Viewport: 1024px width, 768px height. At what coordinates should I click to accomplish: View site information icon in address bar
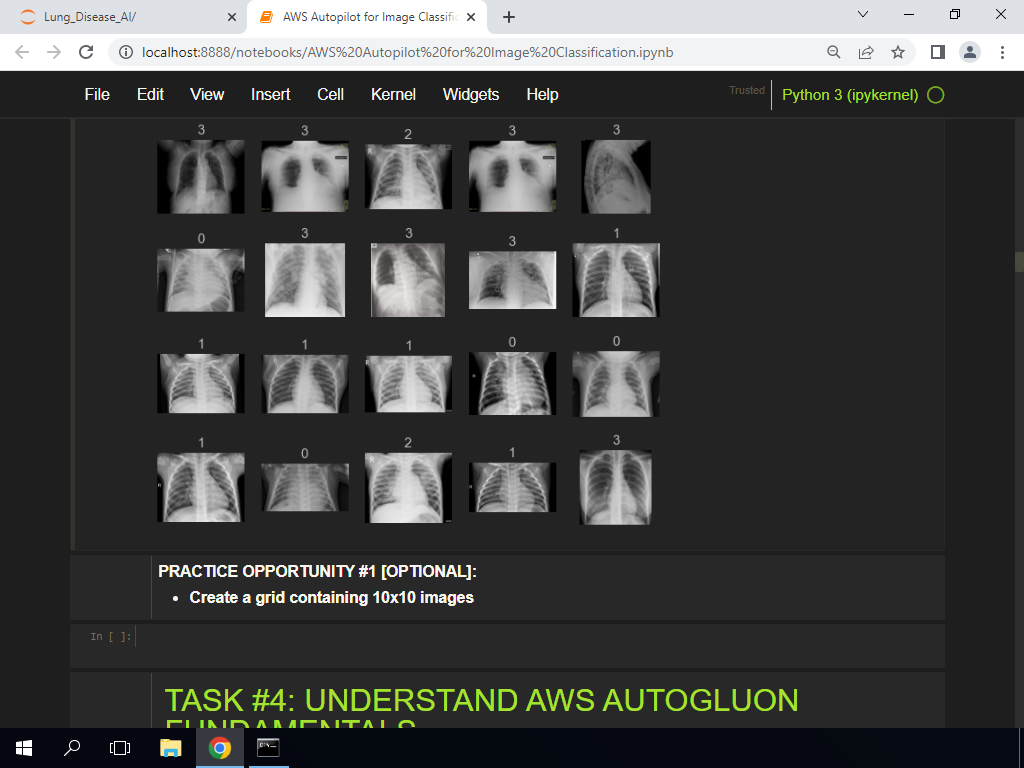[126, 52]
